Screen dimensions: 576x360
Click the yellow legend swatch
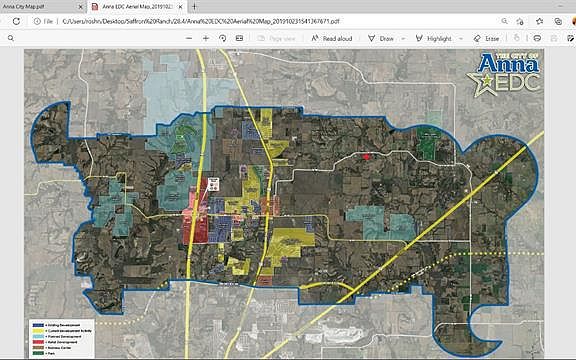[37, 331]
